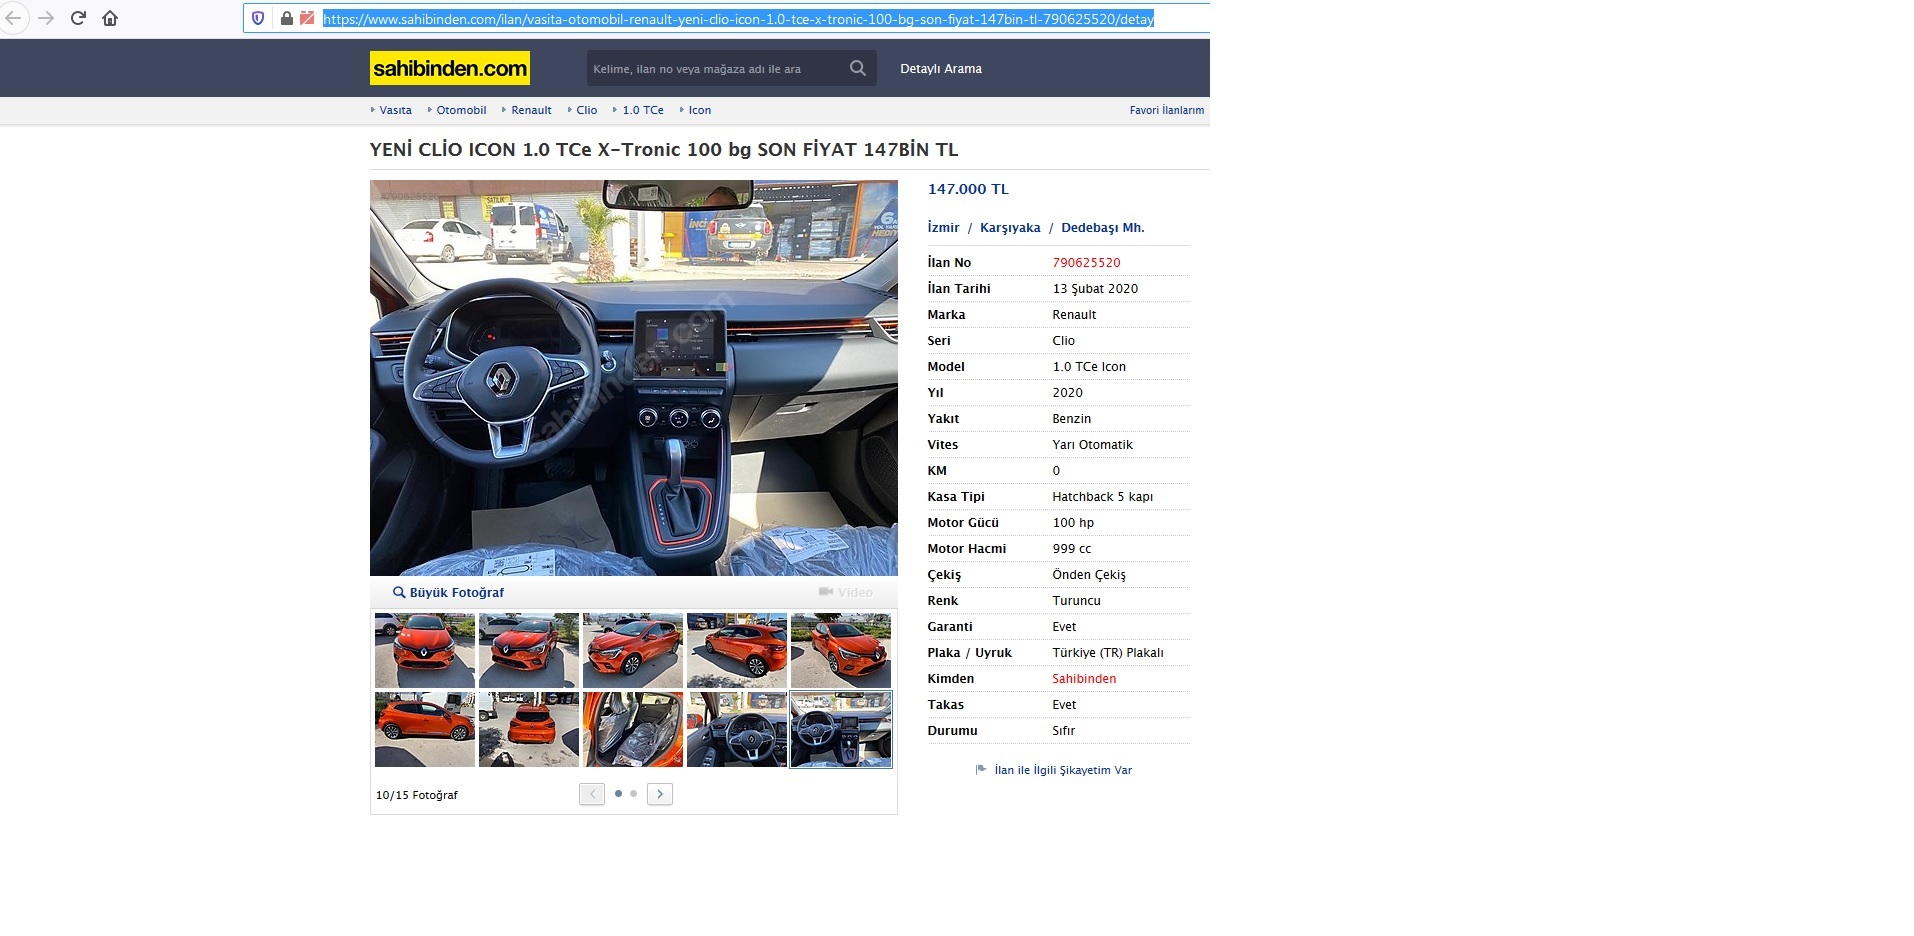Select first thumbnail of orange Clio front
This screenshot has width=1914, height=936.
425,650
